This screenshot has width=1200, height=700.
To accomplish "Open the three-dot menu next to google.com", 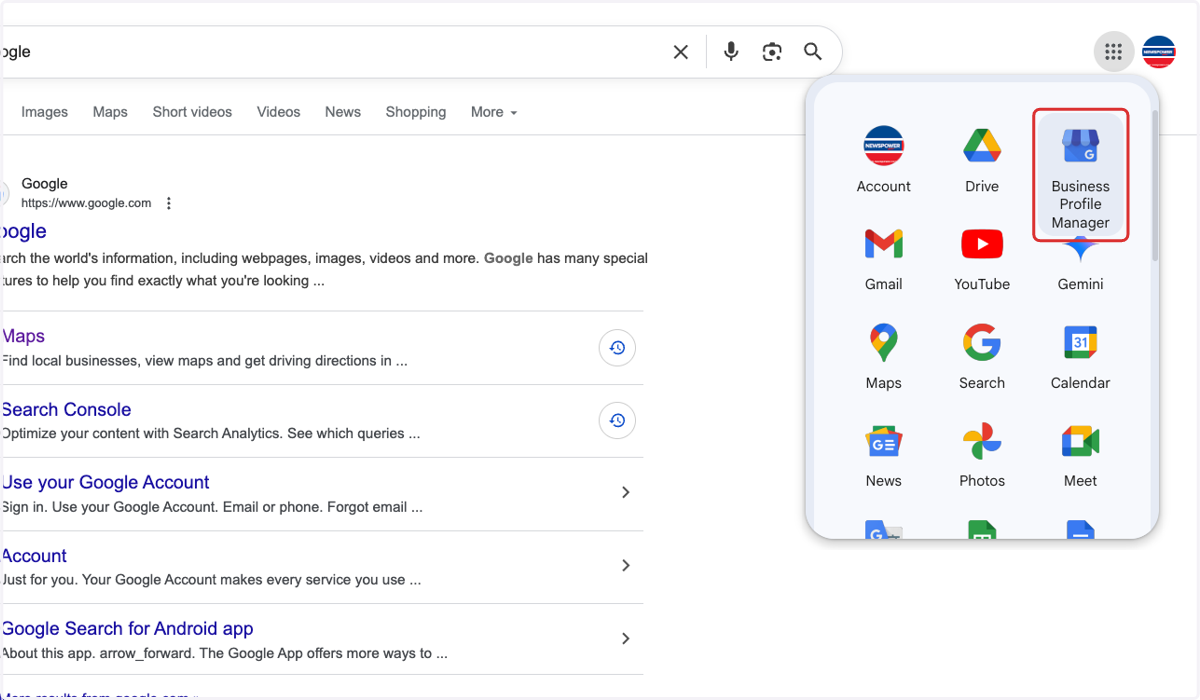I will pyautogui.click(x=169, y=203).
